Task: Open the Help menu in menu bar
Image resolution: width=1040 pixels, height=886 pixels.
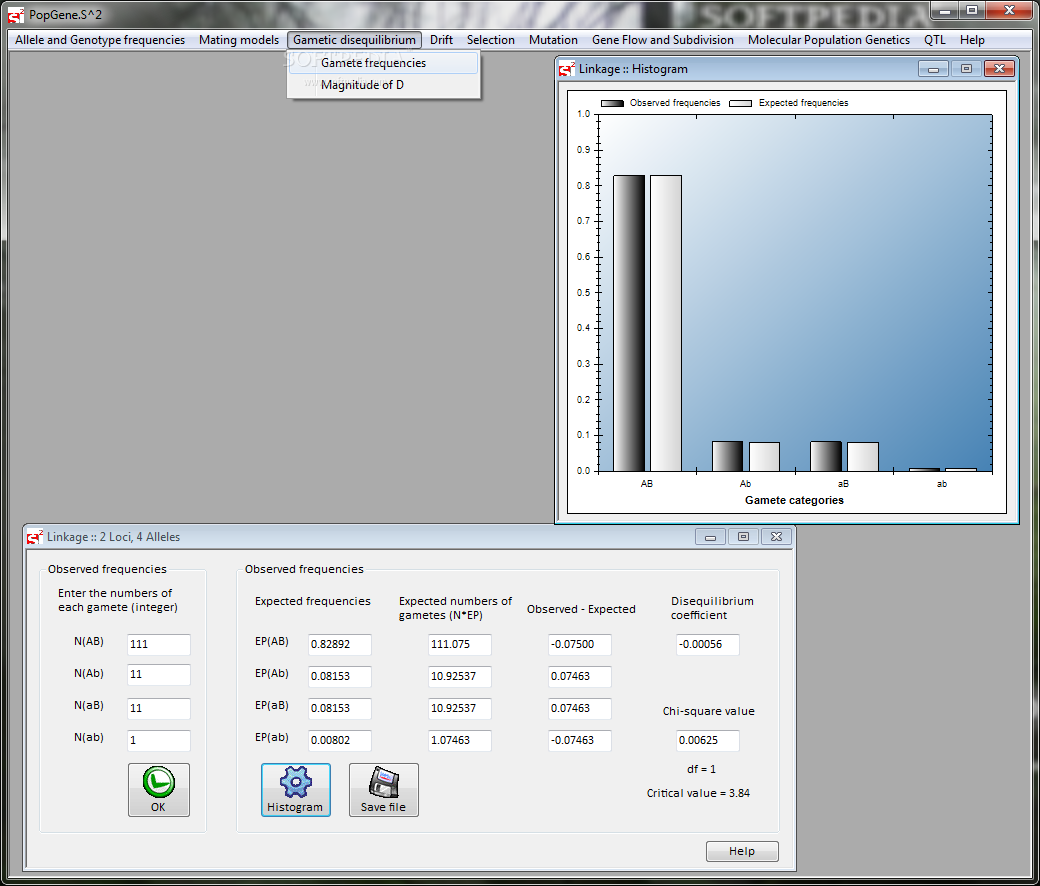Action: point(972,40)
